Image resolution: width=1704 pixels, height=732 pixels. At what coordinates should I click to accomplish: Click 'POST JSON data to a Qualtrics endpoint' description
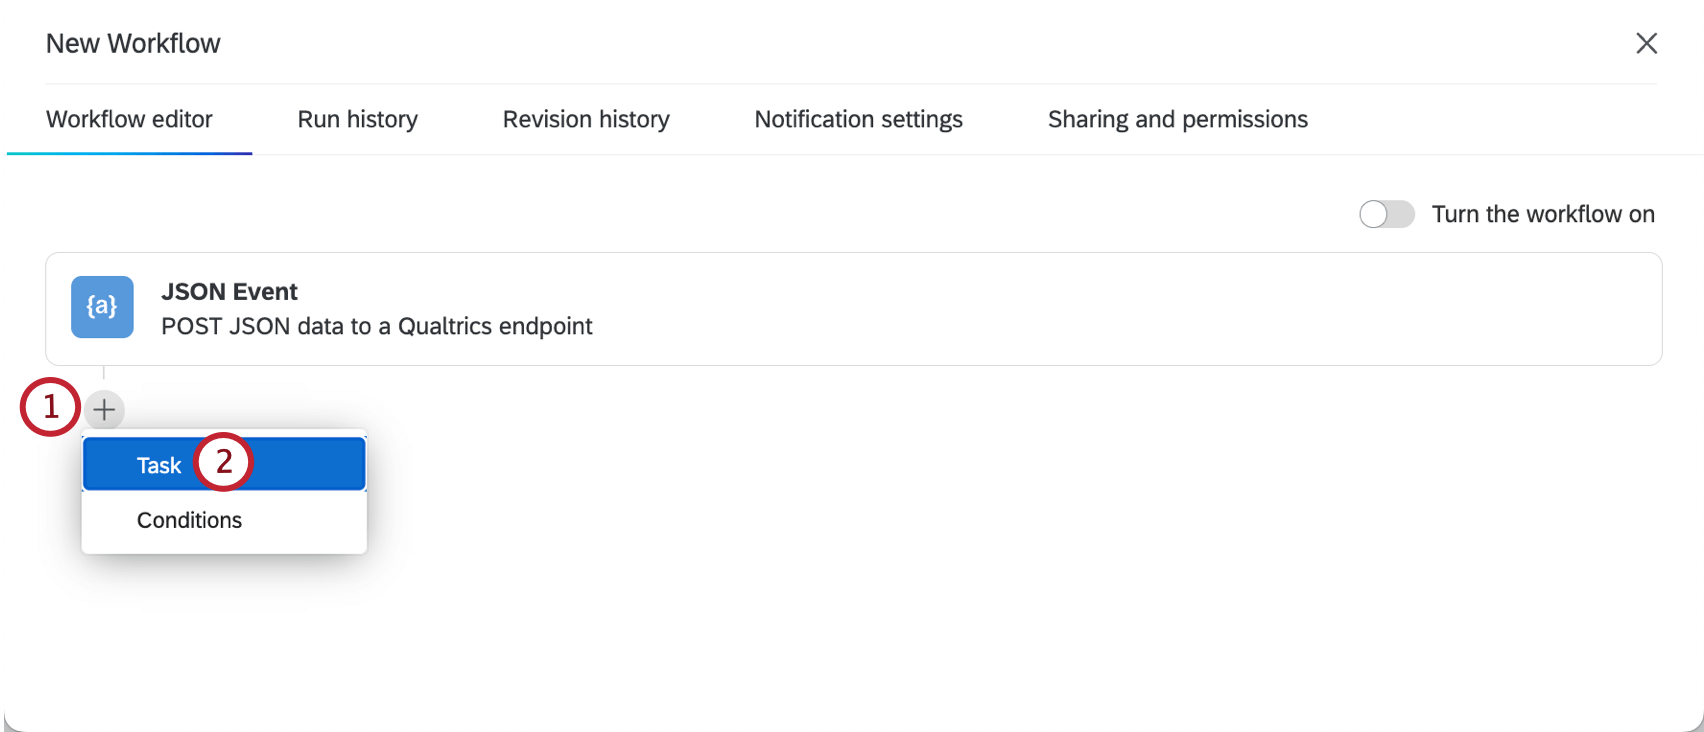(x=376, y=326)
